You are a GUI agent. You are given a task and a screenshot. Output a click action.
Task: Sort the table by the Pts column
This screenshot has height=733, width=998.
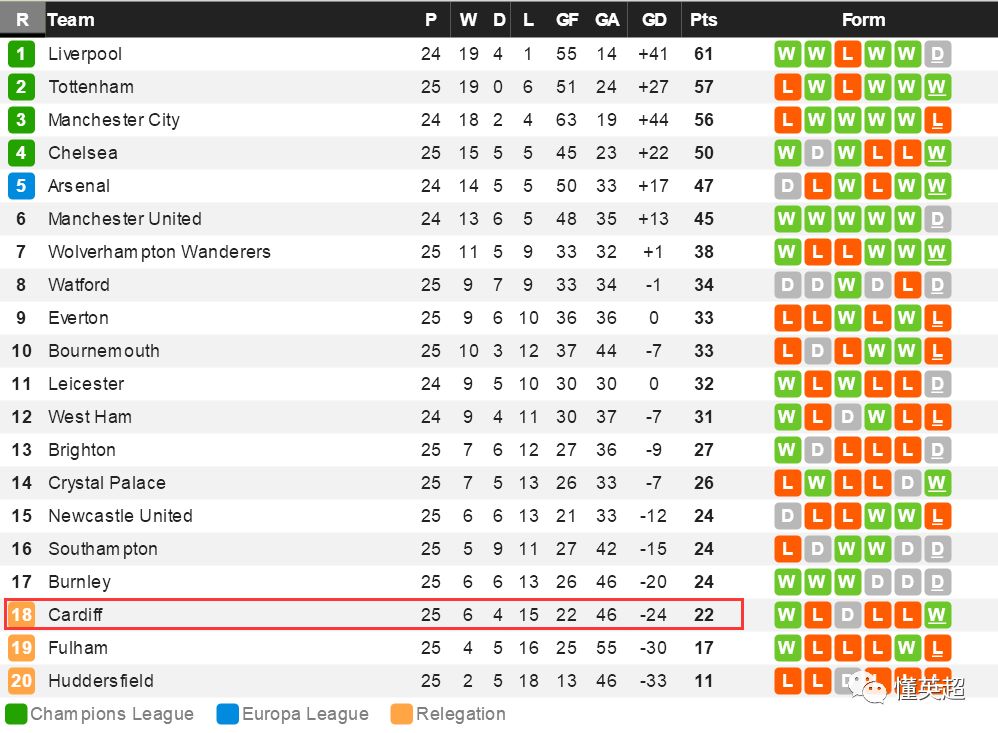[x=703, y=19]
